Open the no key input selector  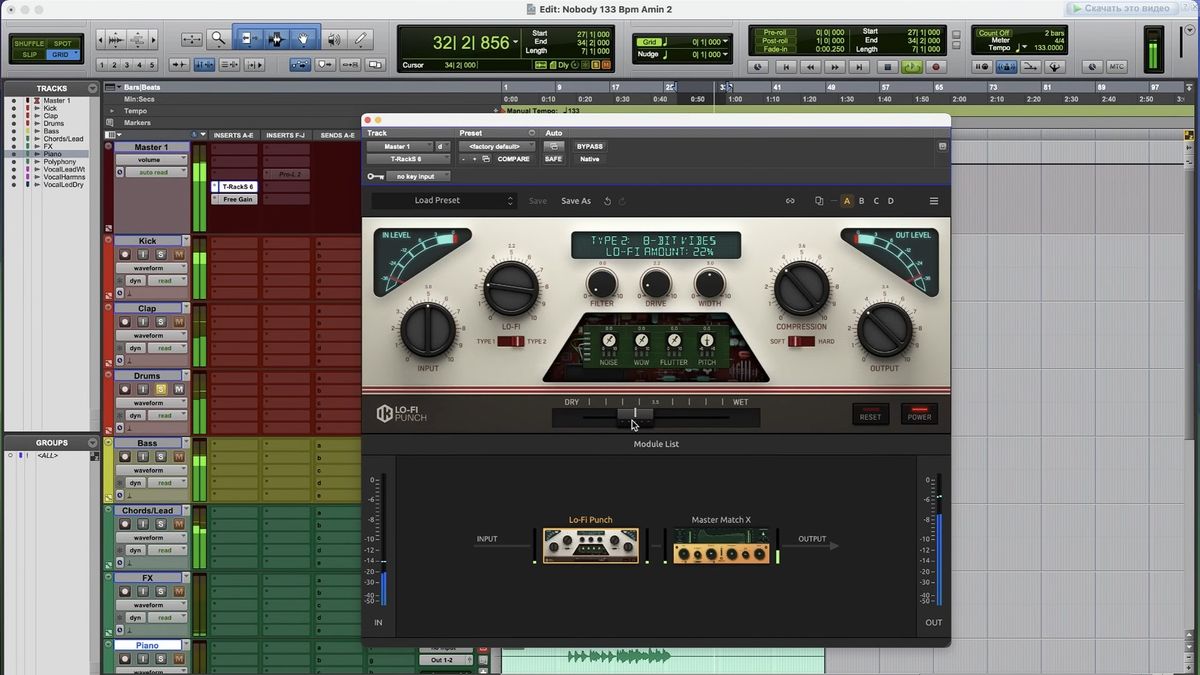tap(415, 176)
